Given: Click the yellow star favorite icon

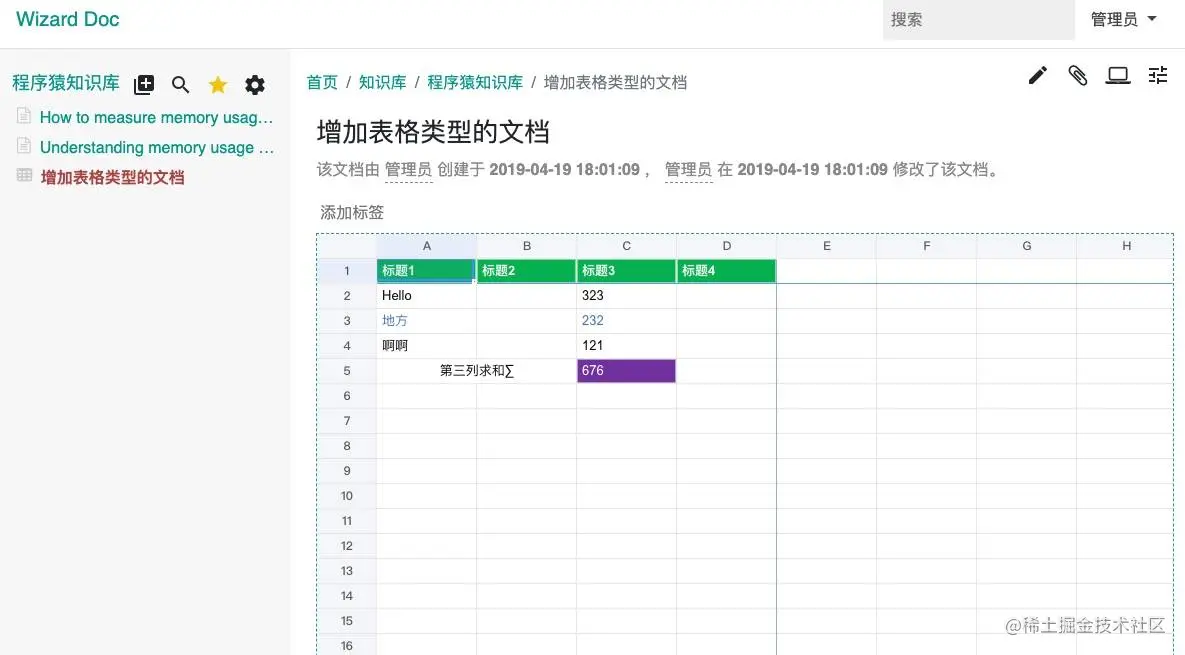Looking at the screenshot, I should tap(218, 85).
